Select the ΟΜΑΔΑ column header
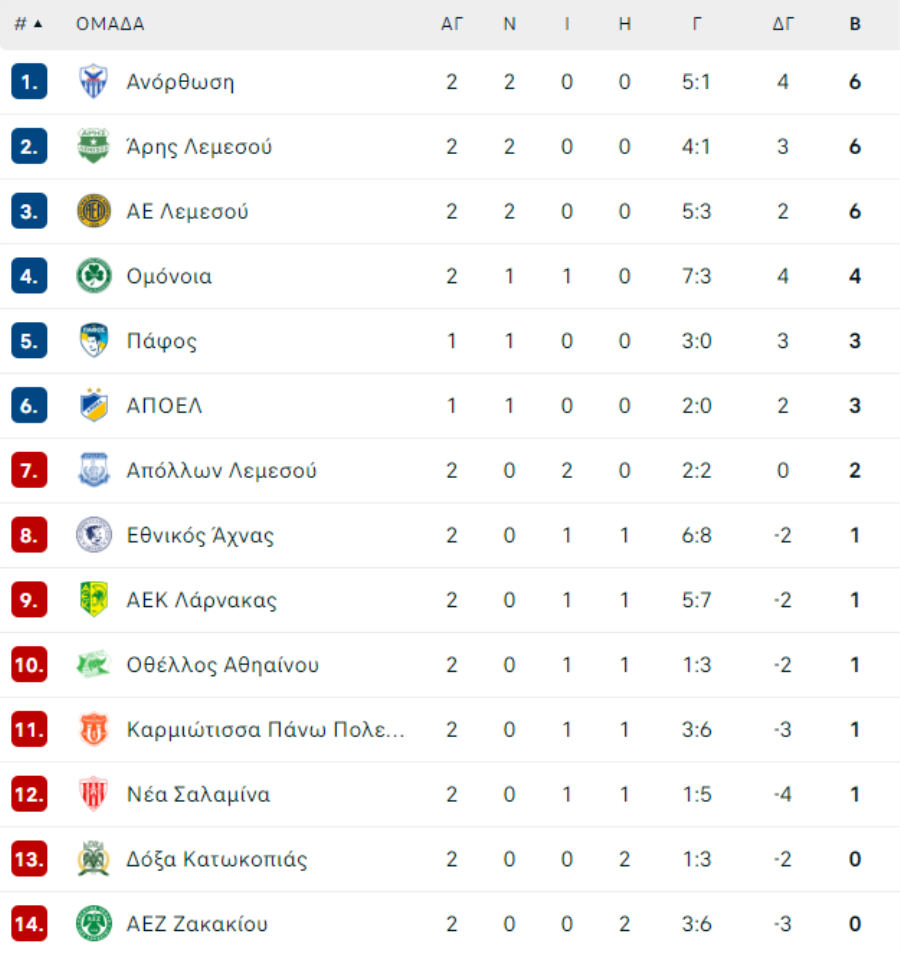The width and height of the screenshot is (900, 953). coord(110,24)
